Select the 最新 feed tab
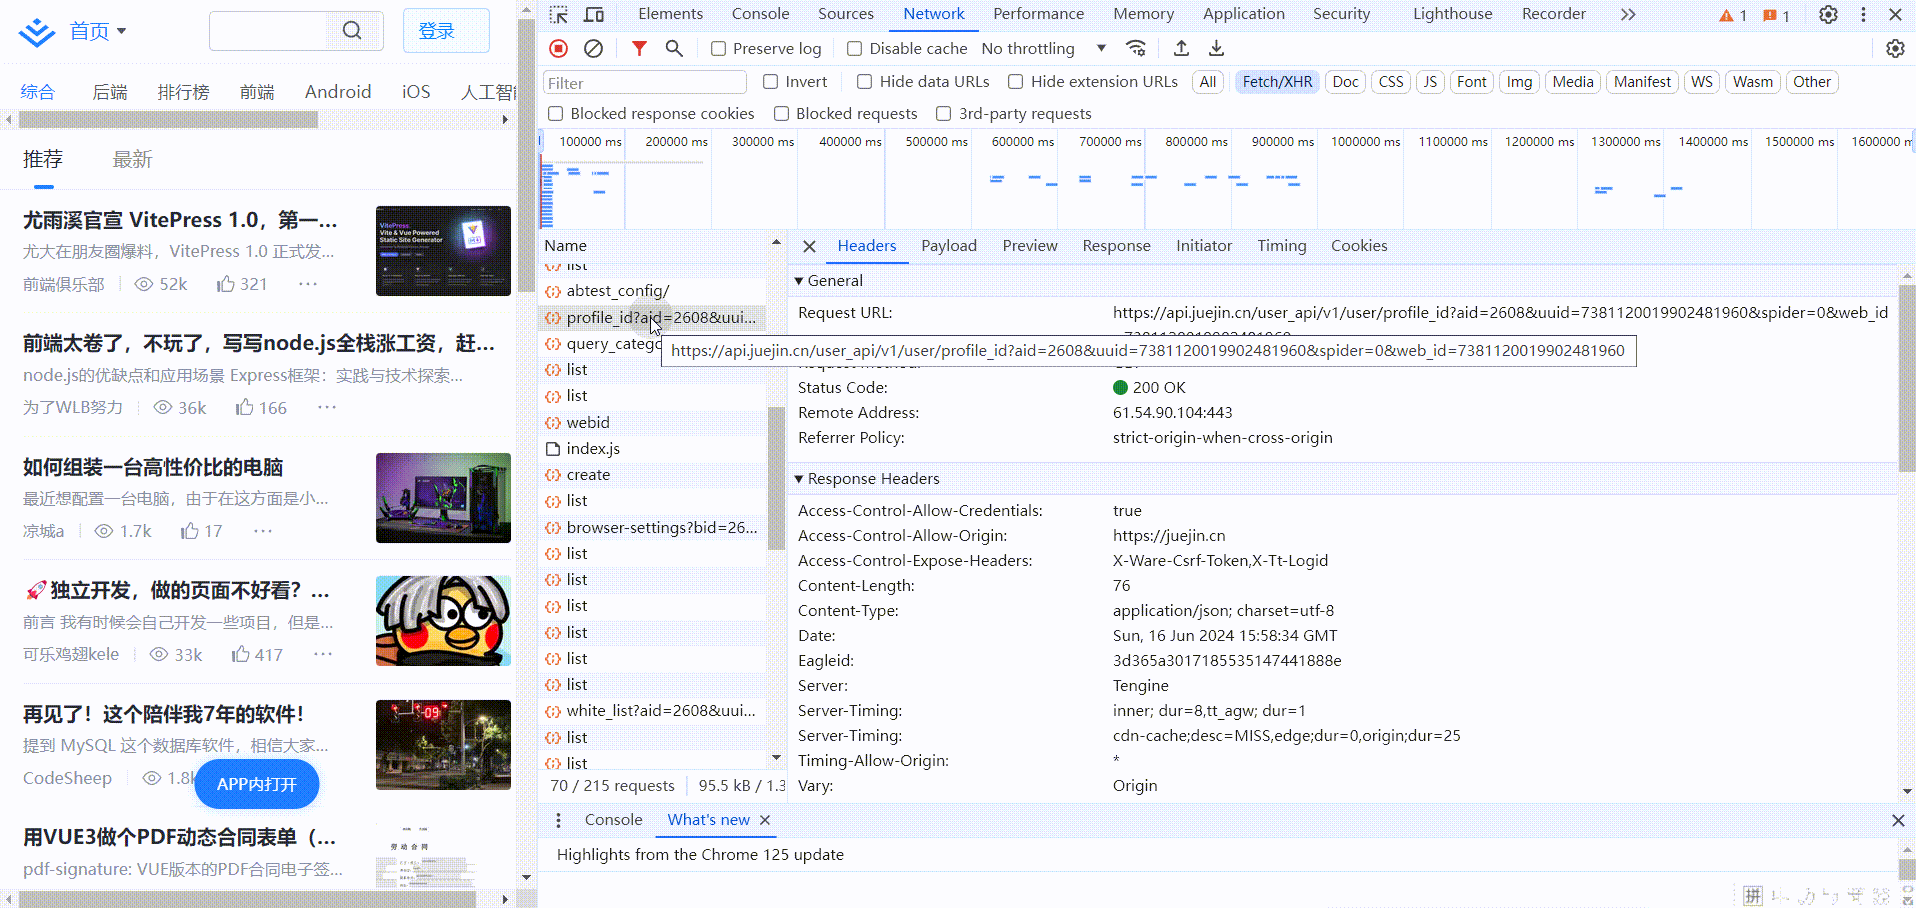 coord(132,159)
